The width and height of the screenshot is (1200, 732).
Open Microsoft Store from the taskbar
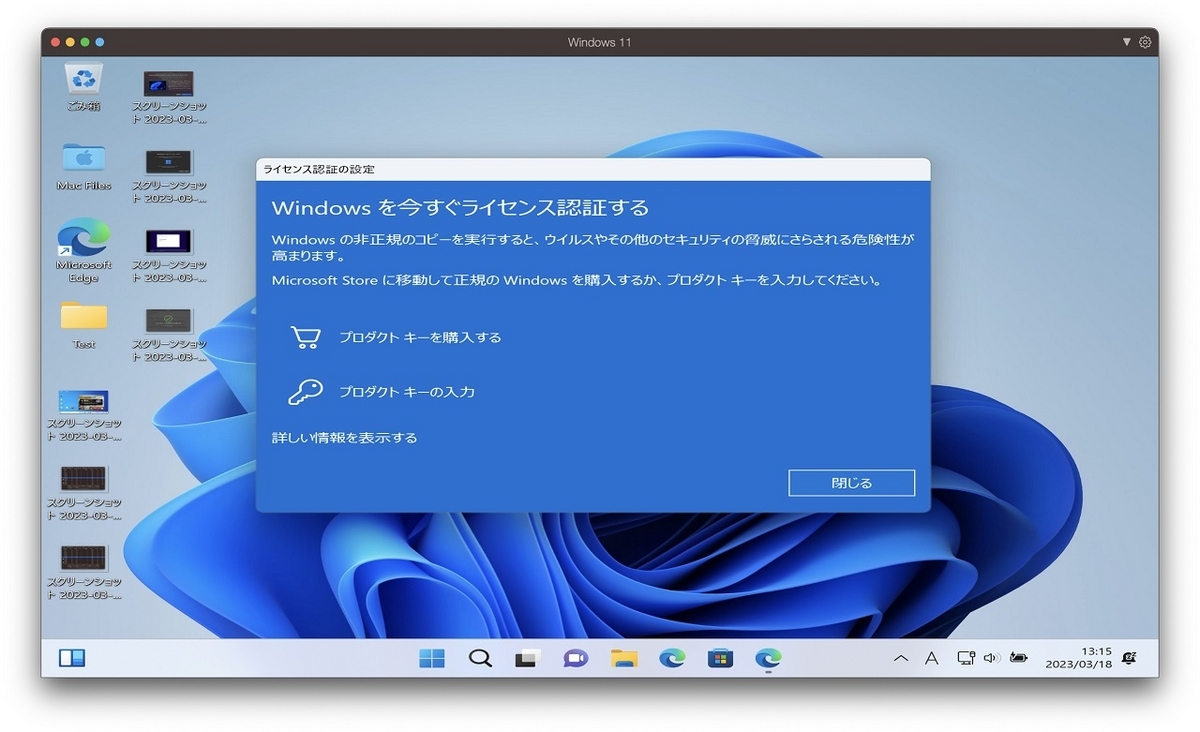point(720,658)
